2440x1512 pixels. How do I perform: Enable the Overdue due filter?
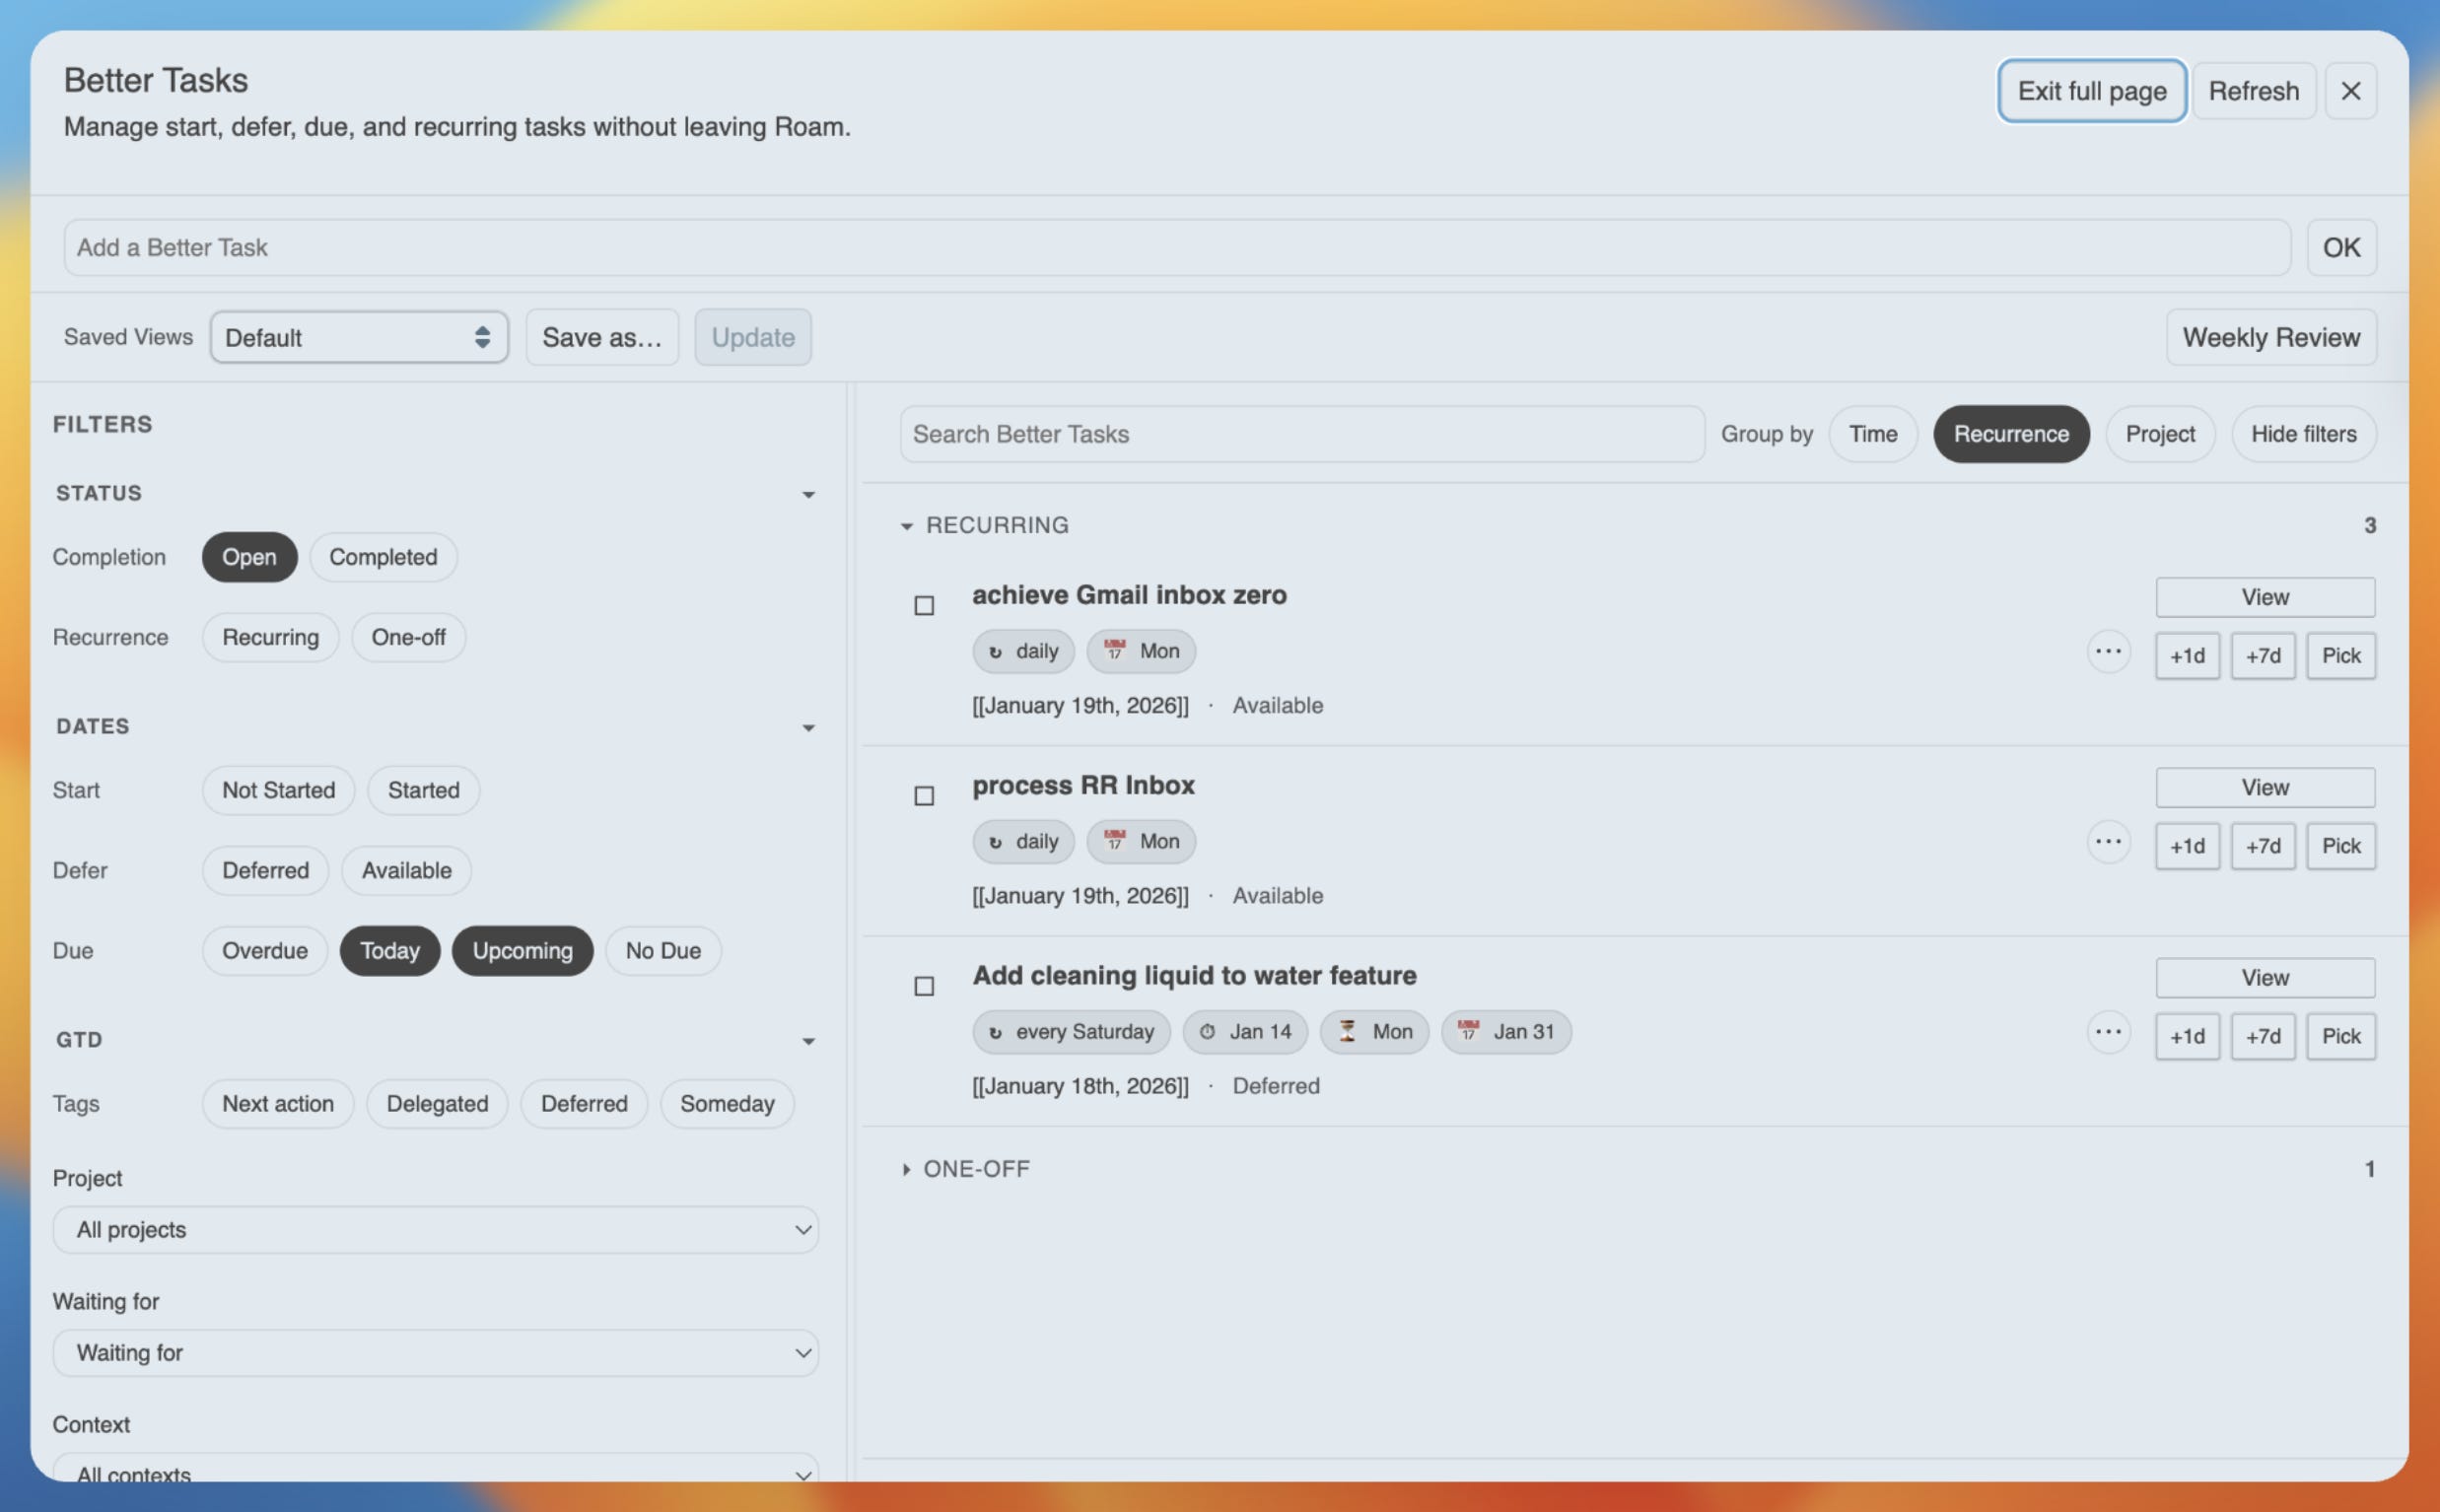[264, 951]
